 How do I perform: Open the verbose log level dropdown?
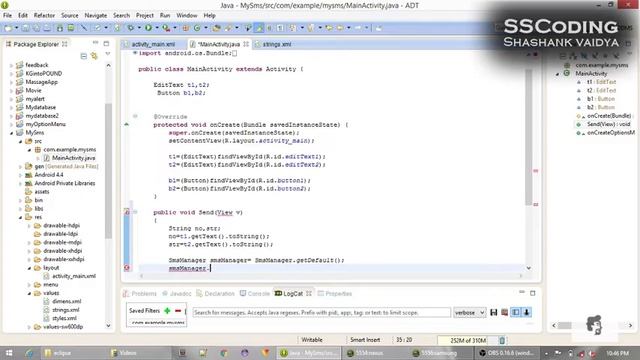pyautogui.click(x=469, y=312)
